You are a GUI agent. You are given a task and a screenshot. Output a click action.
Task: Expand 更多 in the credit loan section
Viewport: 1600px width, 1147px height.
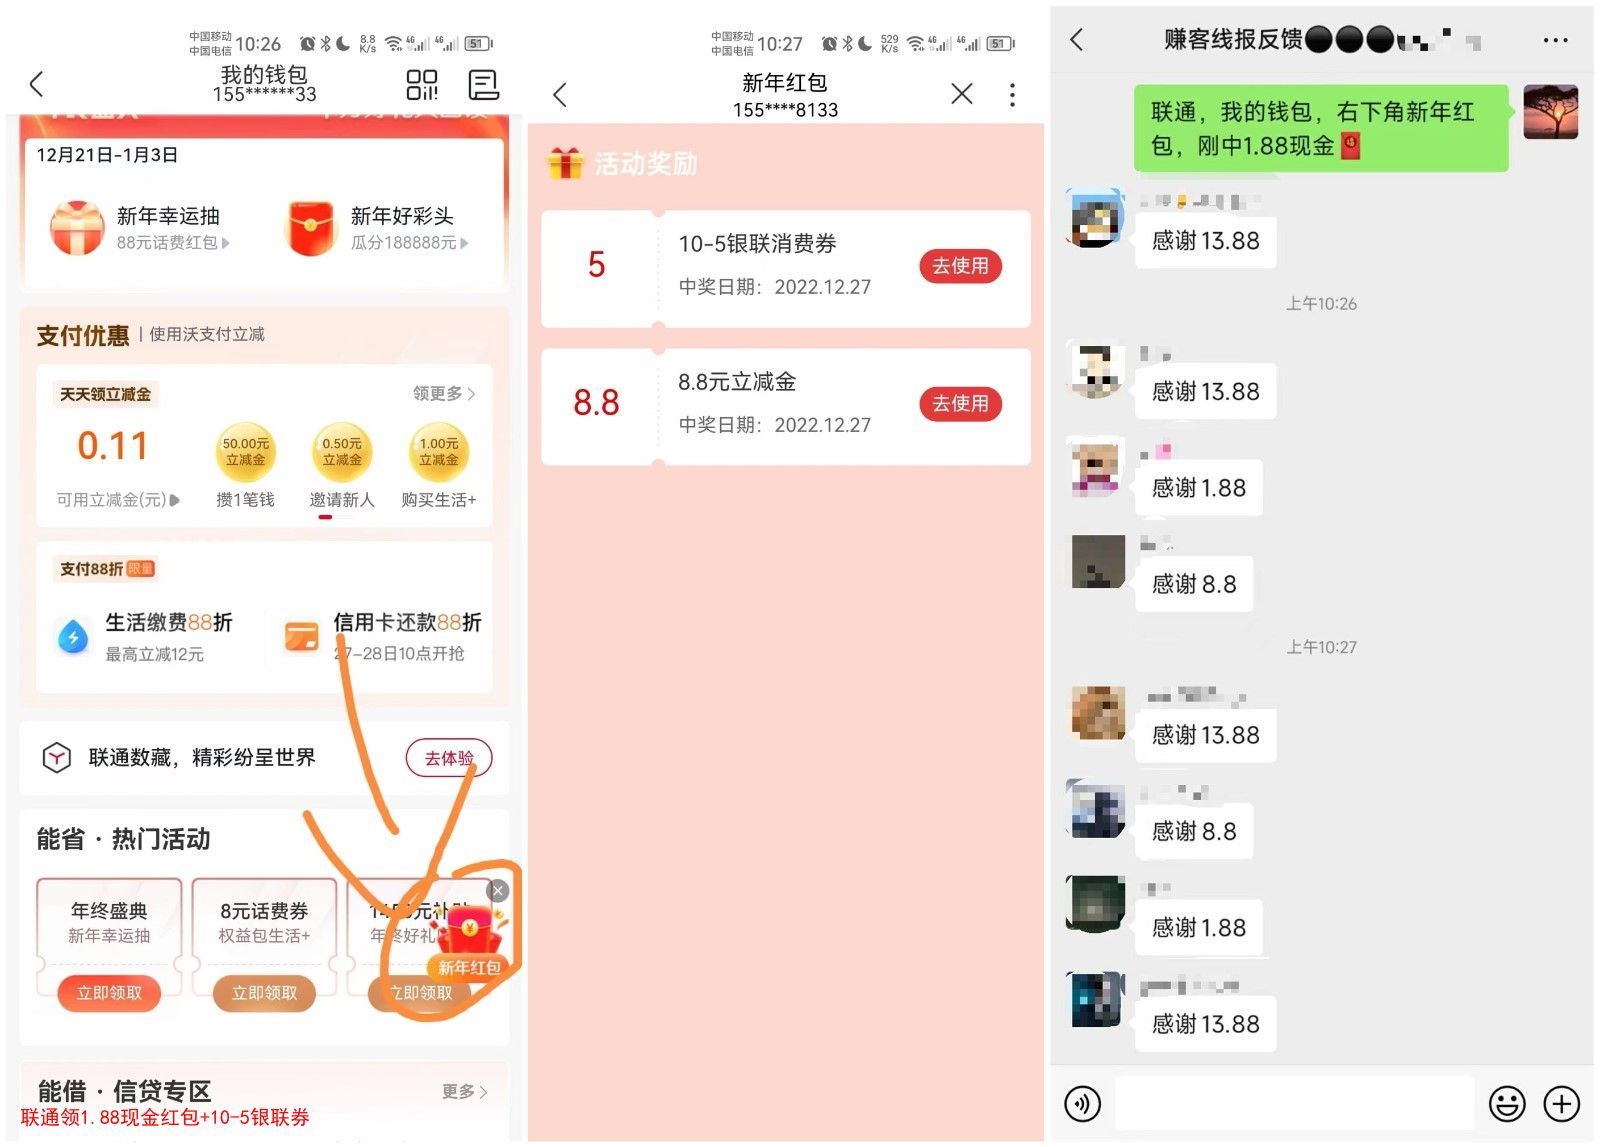coord(465,1091)
